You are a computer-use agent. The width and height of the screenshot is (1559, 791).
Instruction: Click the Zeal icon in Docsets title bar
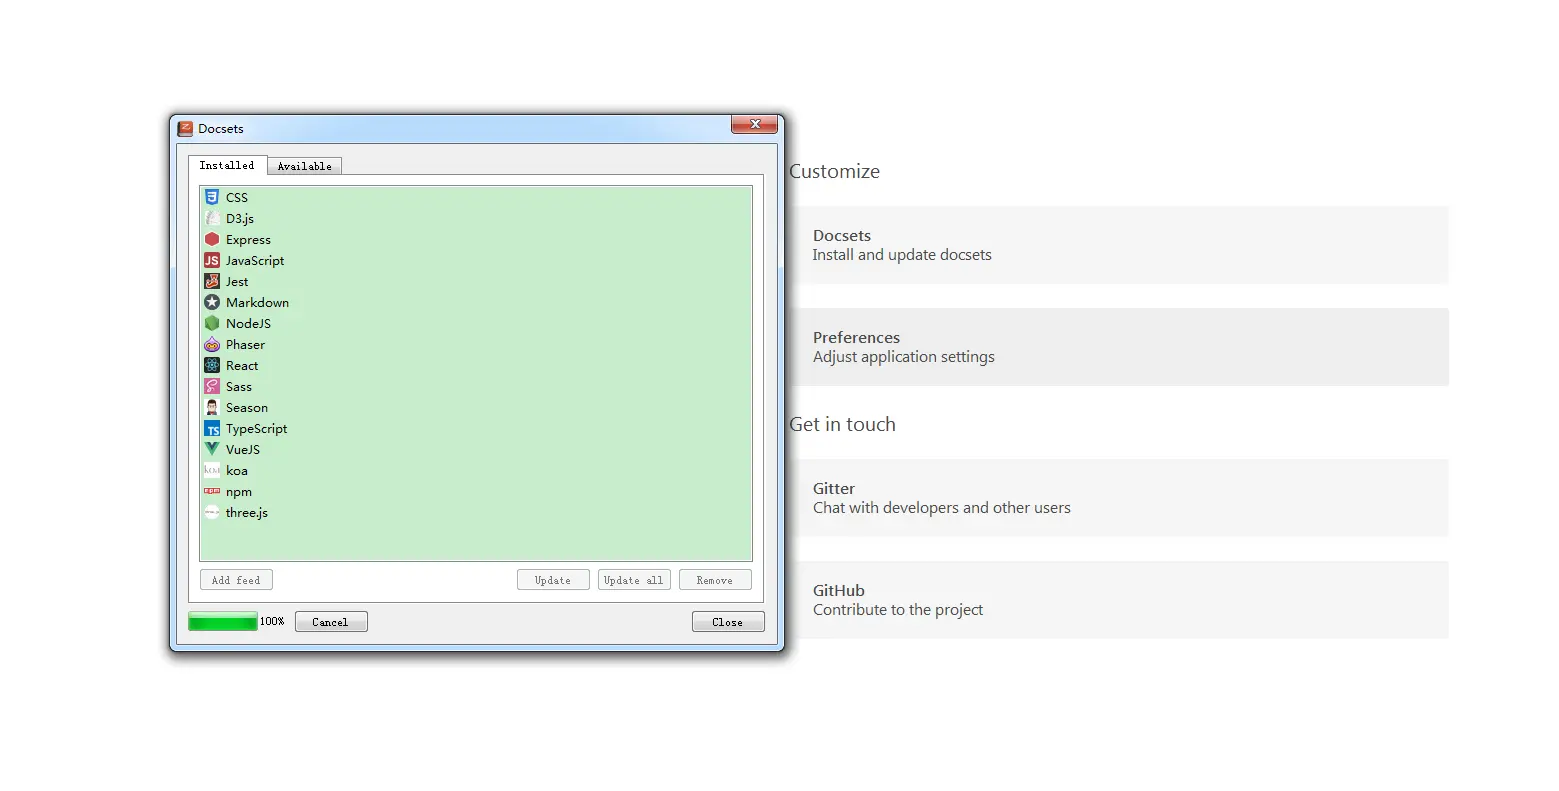click(x=185, y=128)
